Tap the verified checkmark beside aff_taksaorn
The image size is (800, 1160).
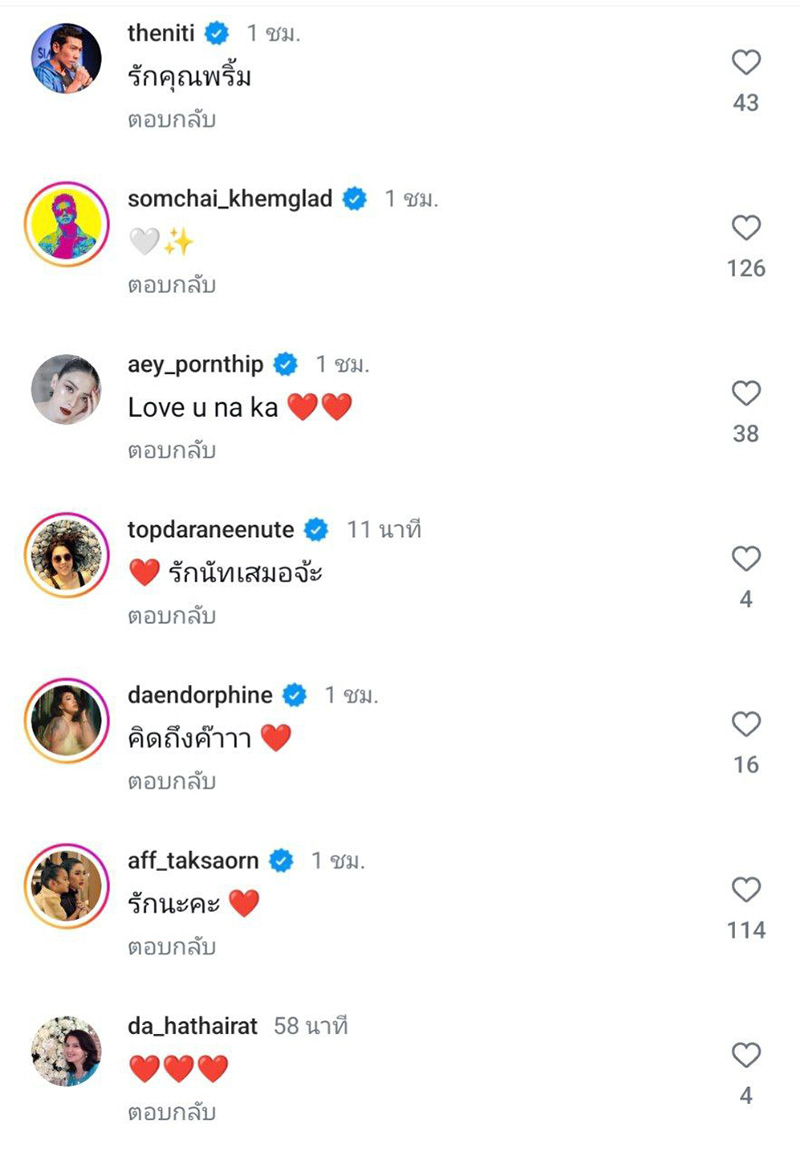280,860
